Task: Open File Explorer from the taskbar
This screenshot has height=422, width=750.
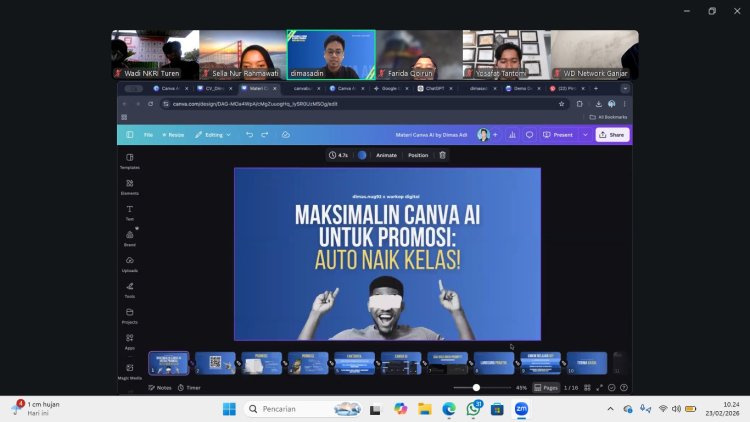Action: 424,409
